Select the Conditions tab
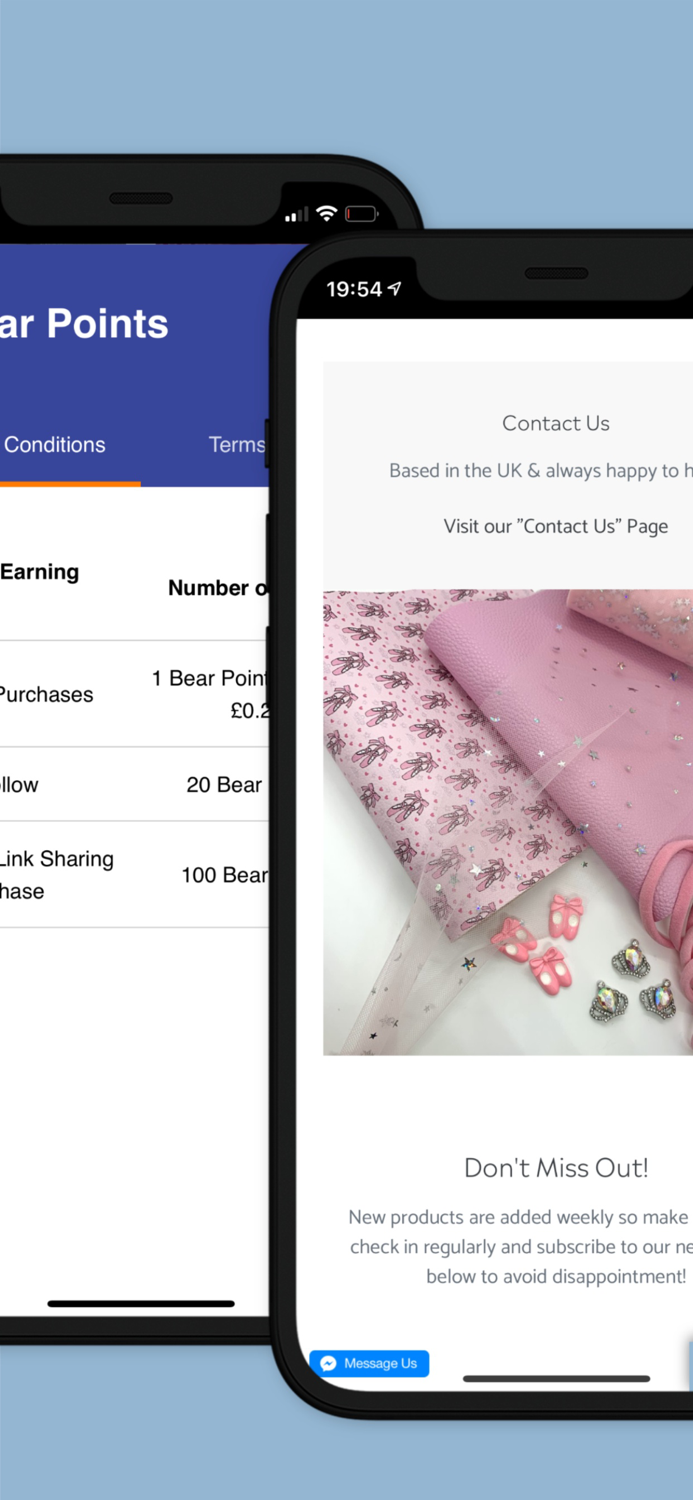Image resolution: width=693 pixels, height=1500 pixels. click(x=54, y=445)
